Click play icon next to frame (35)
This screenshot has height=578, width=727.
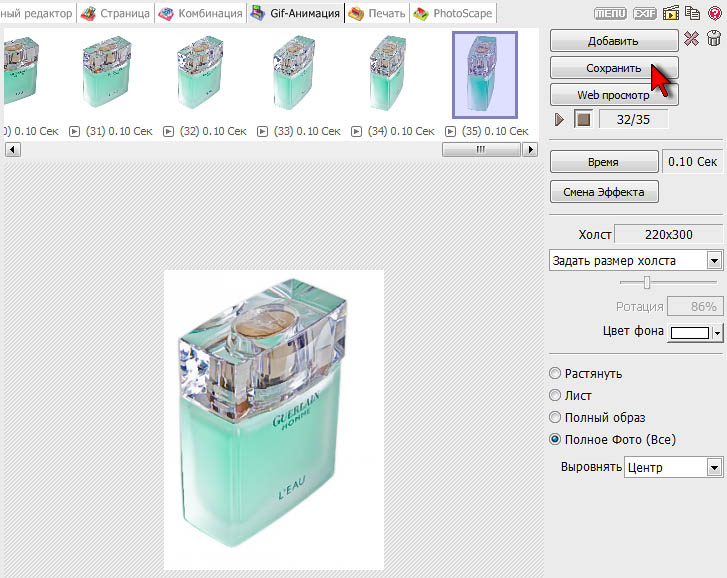click(x=450, y=132)
